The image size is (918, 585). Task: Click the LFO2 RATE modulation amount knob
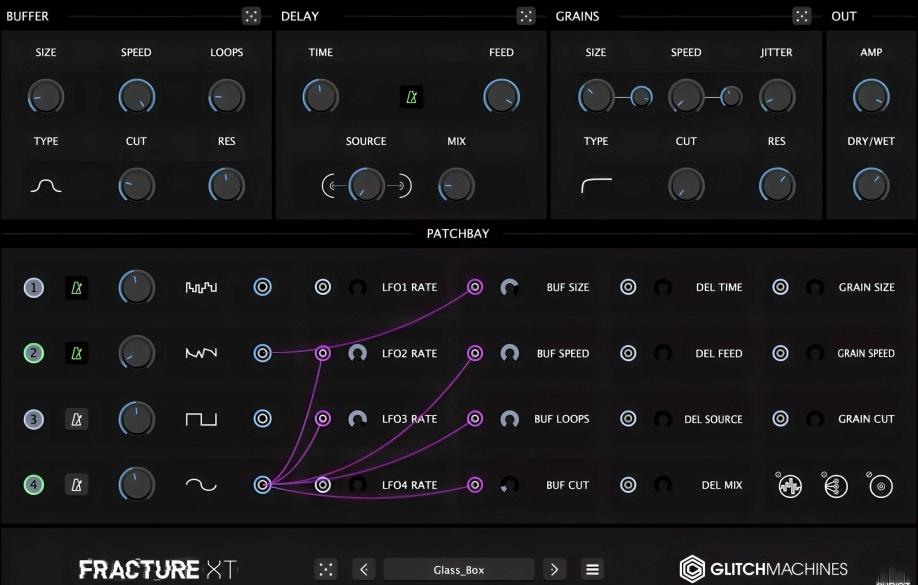pyautogui.click(x=357, y=353)
